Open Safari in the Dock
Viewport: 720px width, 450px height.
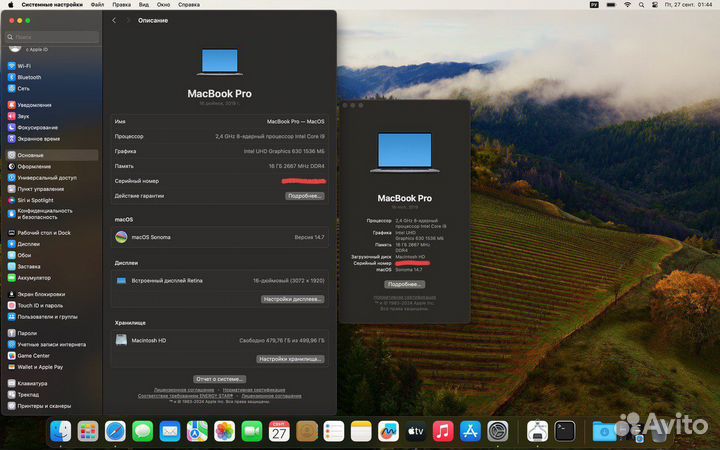(115, 431)
